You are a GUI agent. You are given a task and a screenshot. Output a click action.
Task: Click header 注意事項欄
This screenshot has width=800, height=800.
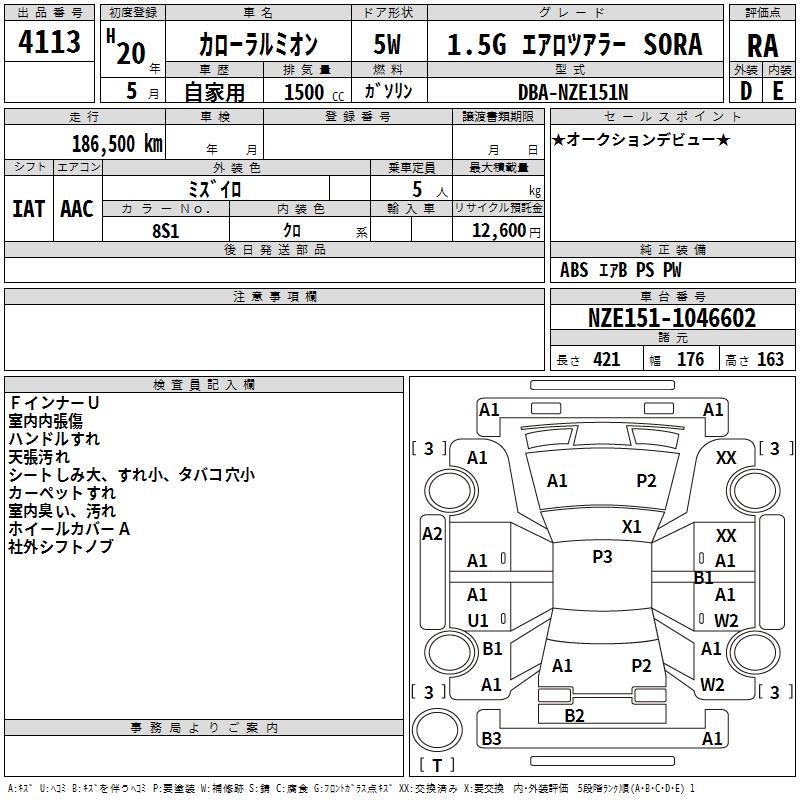274,296
